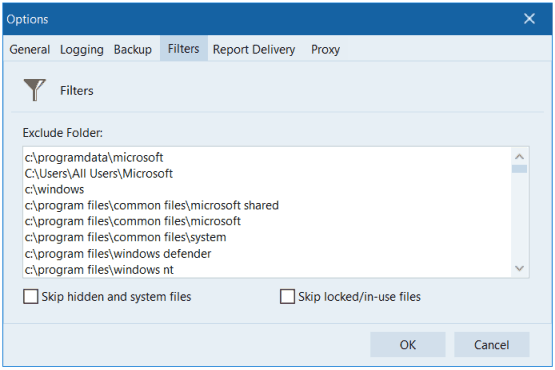The height and width of the screenshot is (370, 555).
Task: Select the Filters tab
Action: point(184,49)
